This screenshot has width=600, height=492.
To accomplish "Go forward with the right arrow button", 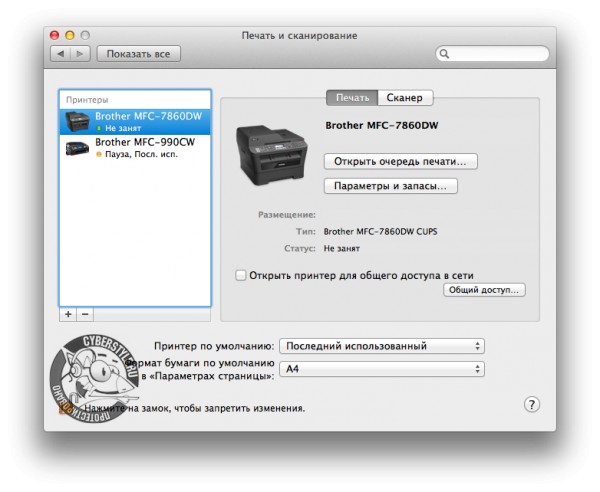I will (80, 54).
